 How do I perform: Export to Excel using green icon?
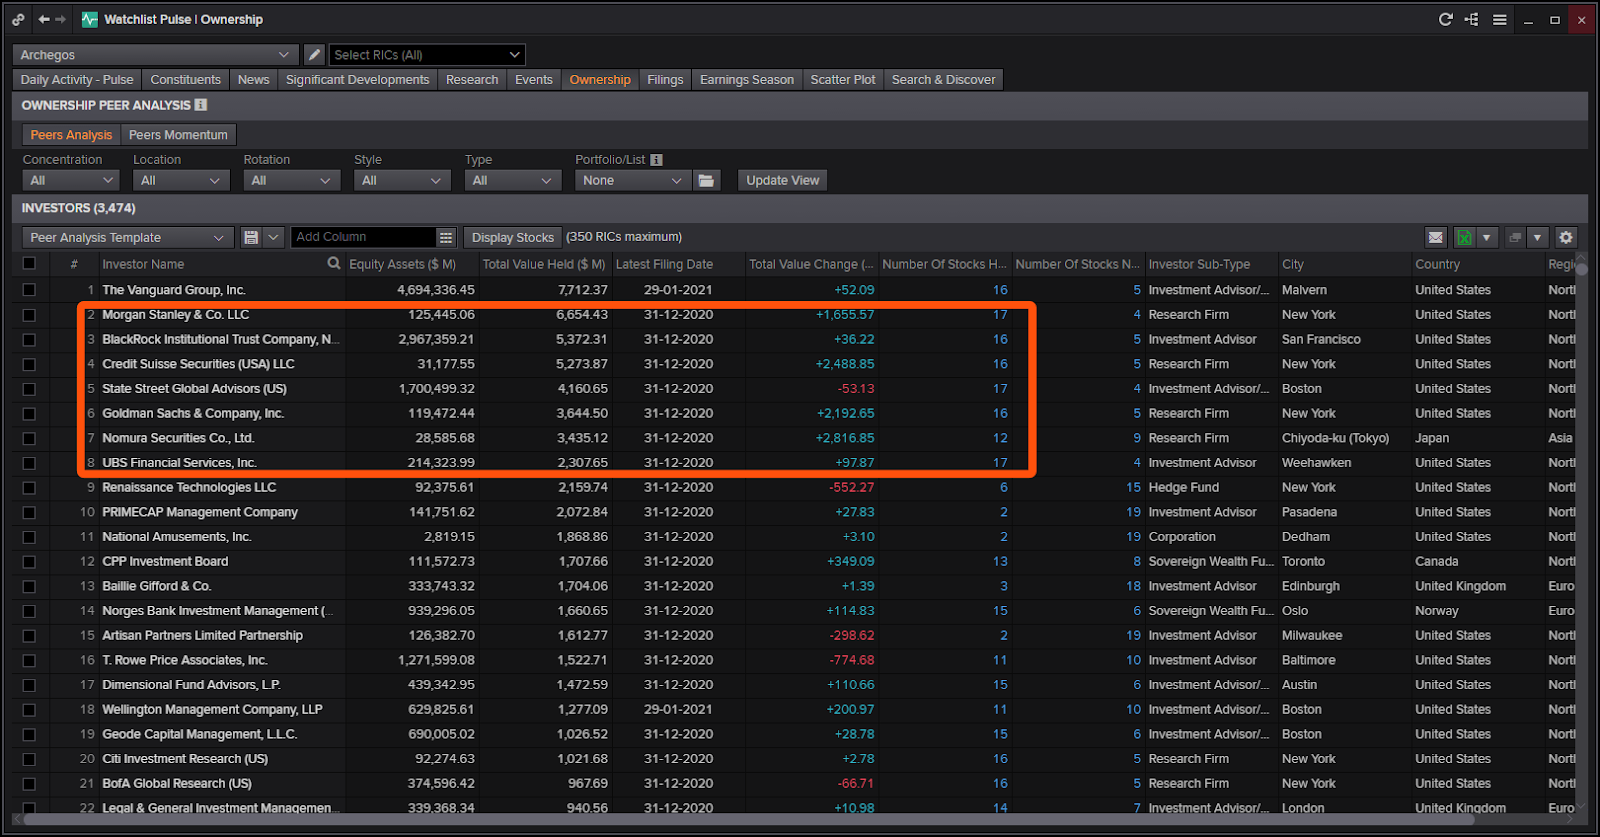click(x=1464, y=237)
